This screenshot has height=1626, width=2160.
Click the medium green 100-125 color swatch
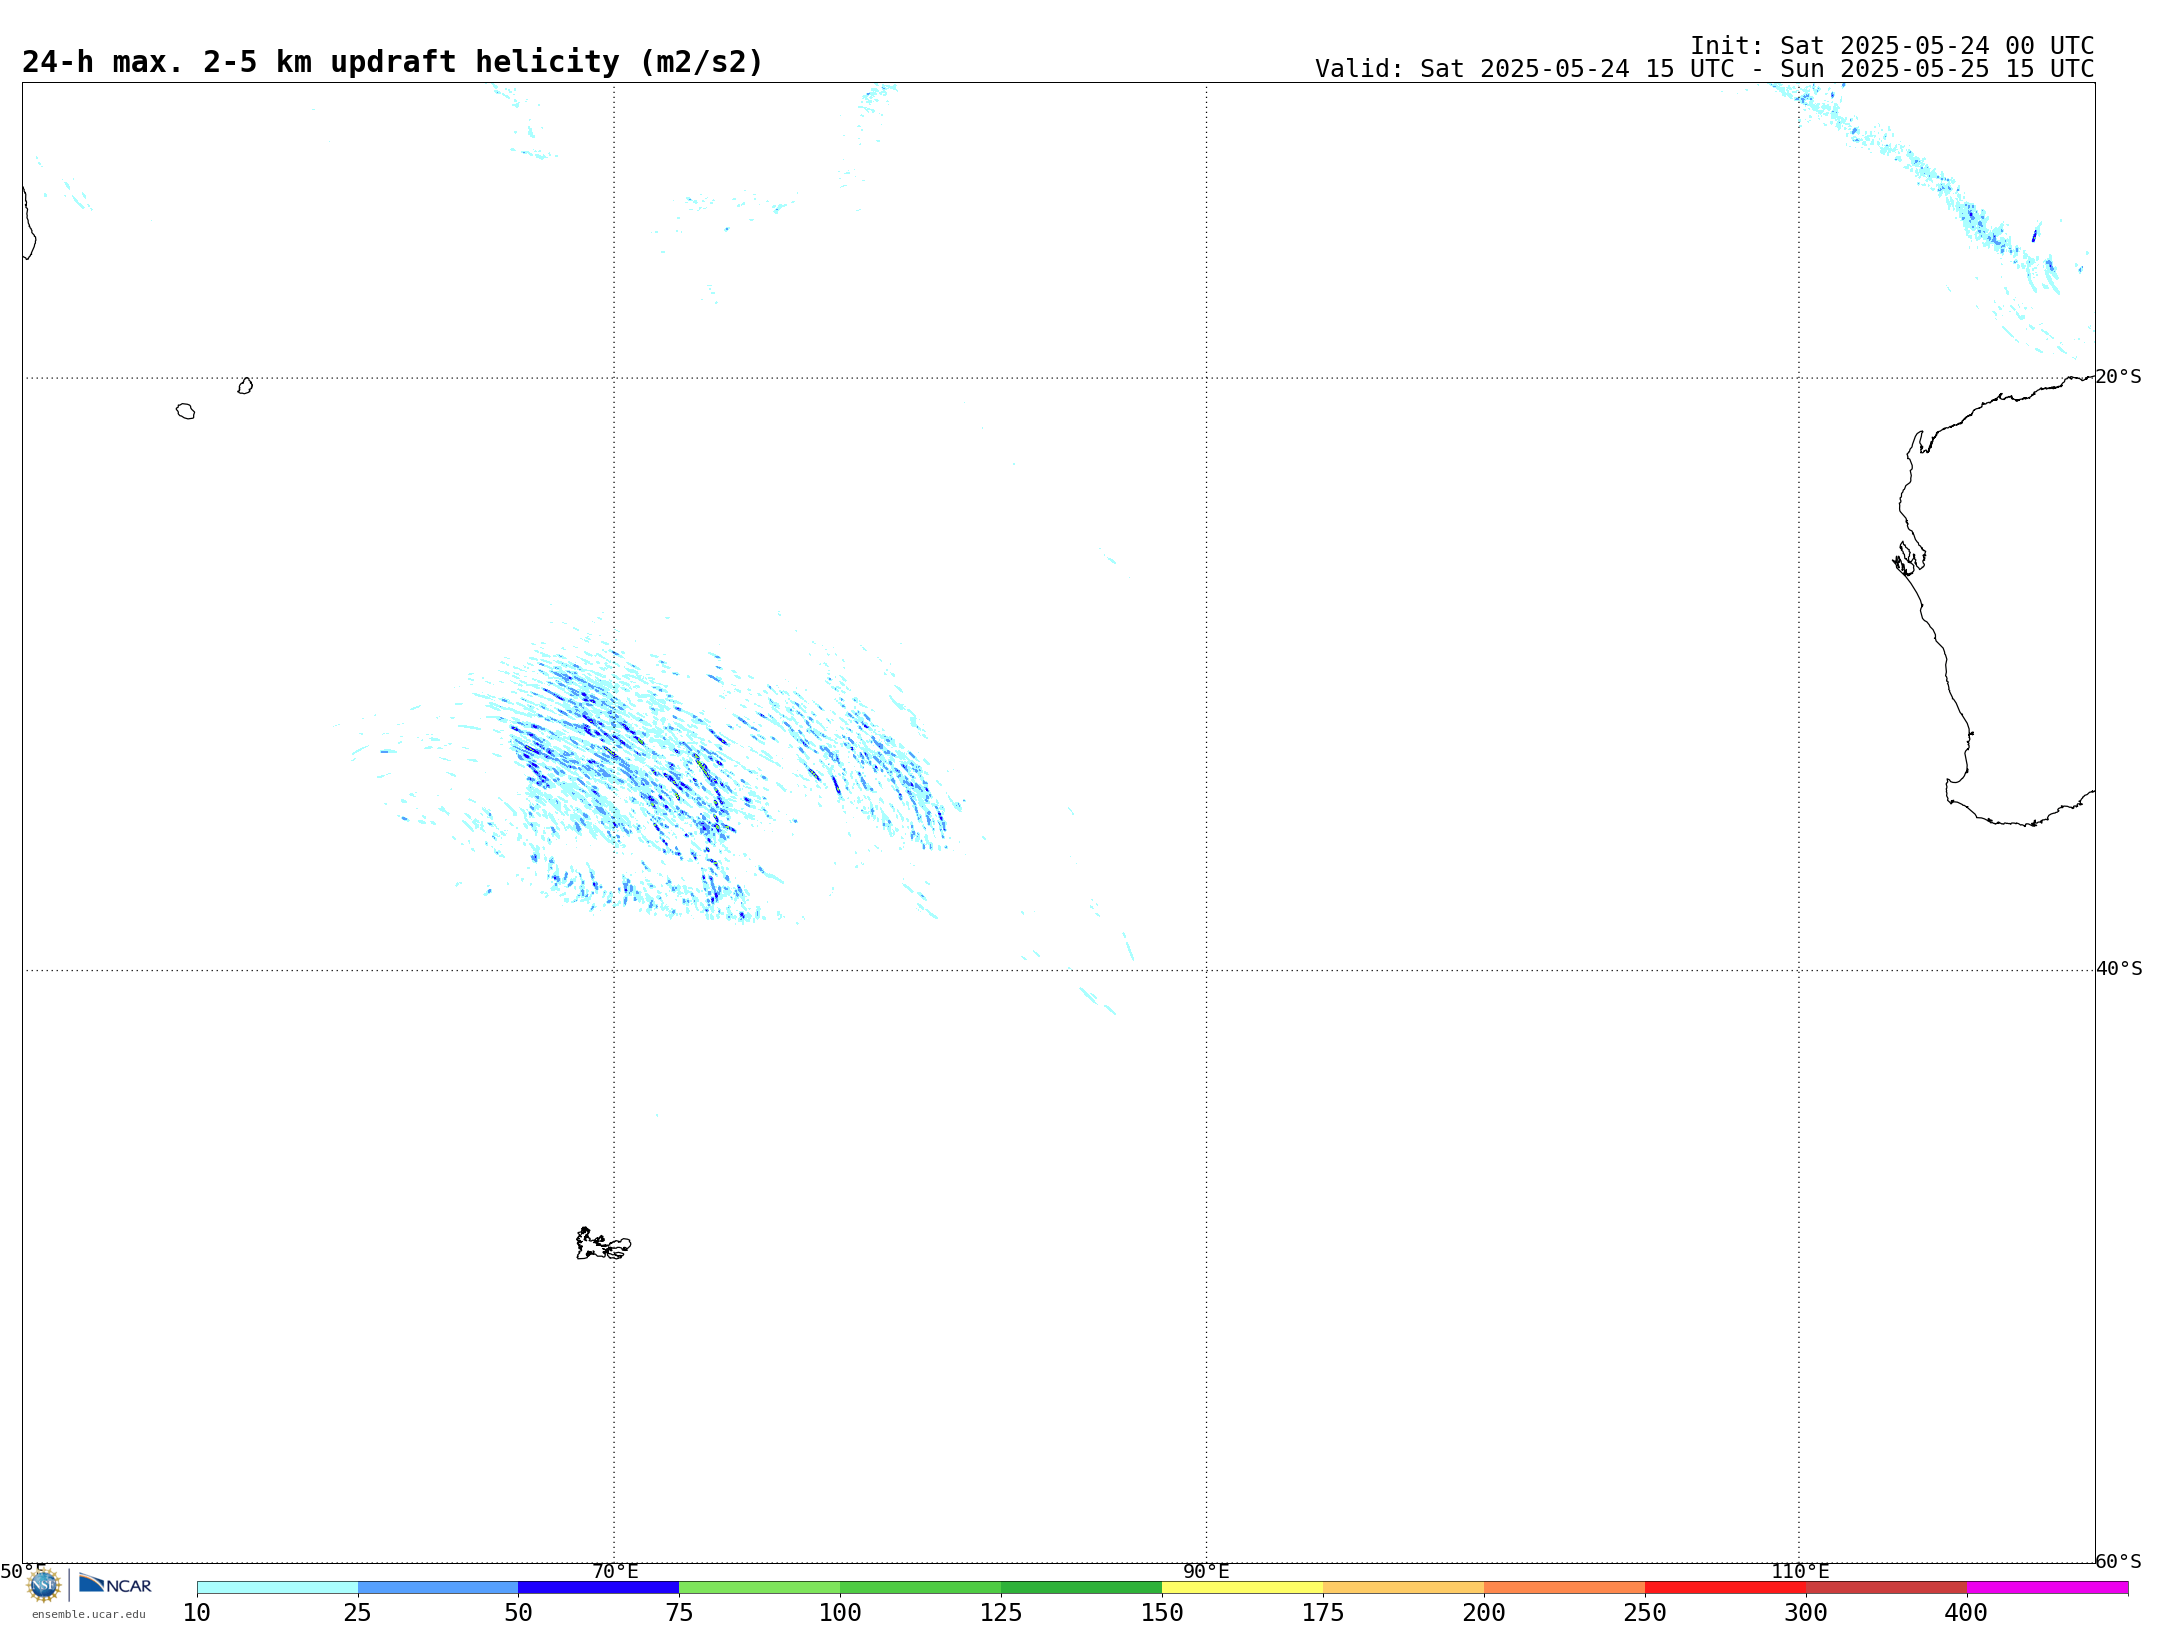[x=921, y=1588]
